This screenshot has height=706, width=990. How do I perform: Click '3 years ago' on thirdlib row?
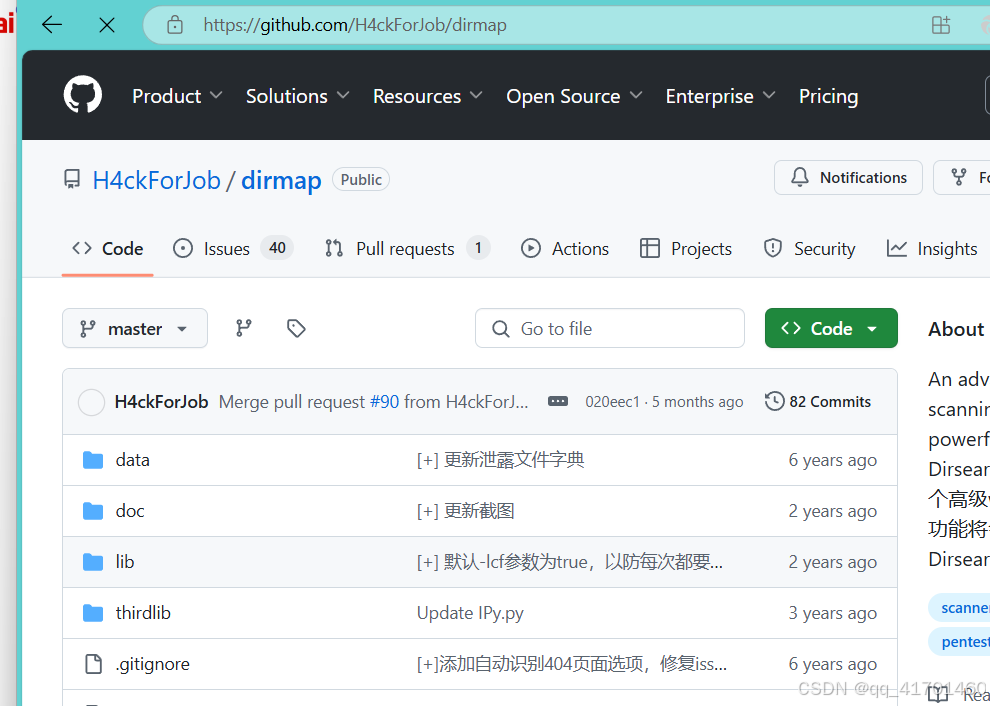click(833, 613)
